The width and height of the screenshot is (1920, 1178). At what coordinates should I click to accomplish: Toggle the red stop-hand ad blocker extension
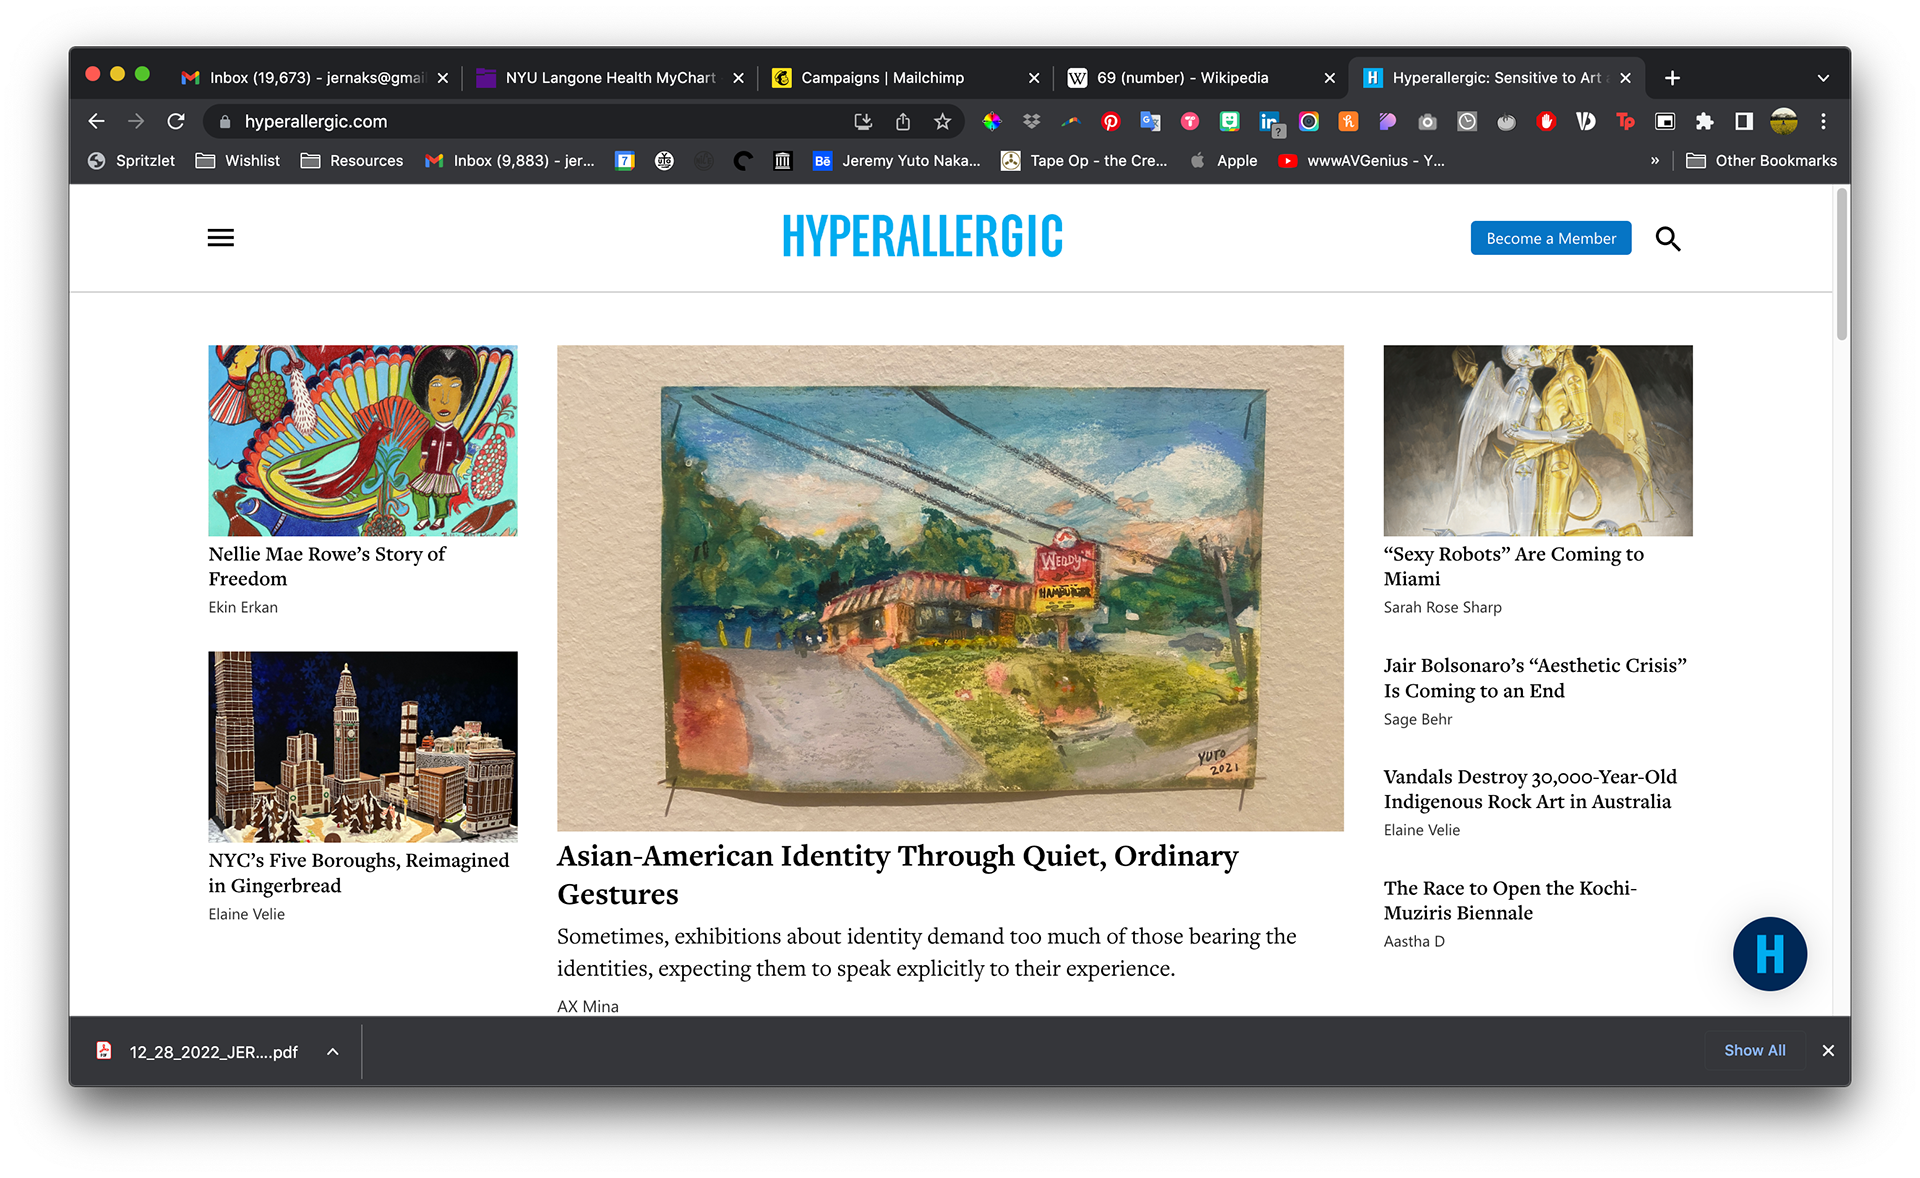point(1546,122)
